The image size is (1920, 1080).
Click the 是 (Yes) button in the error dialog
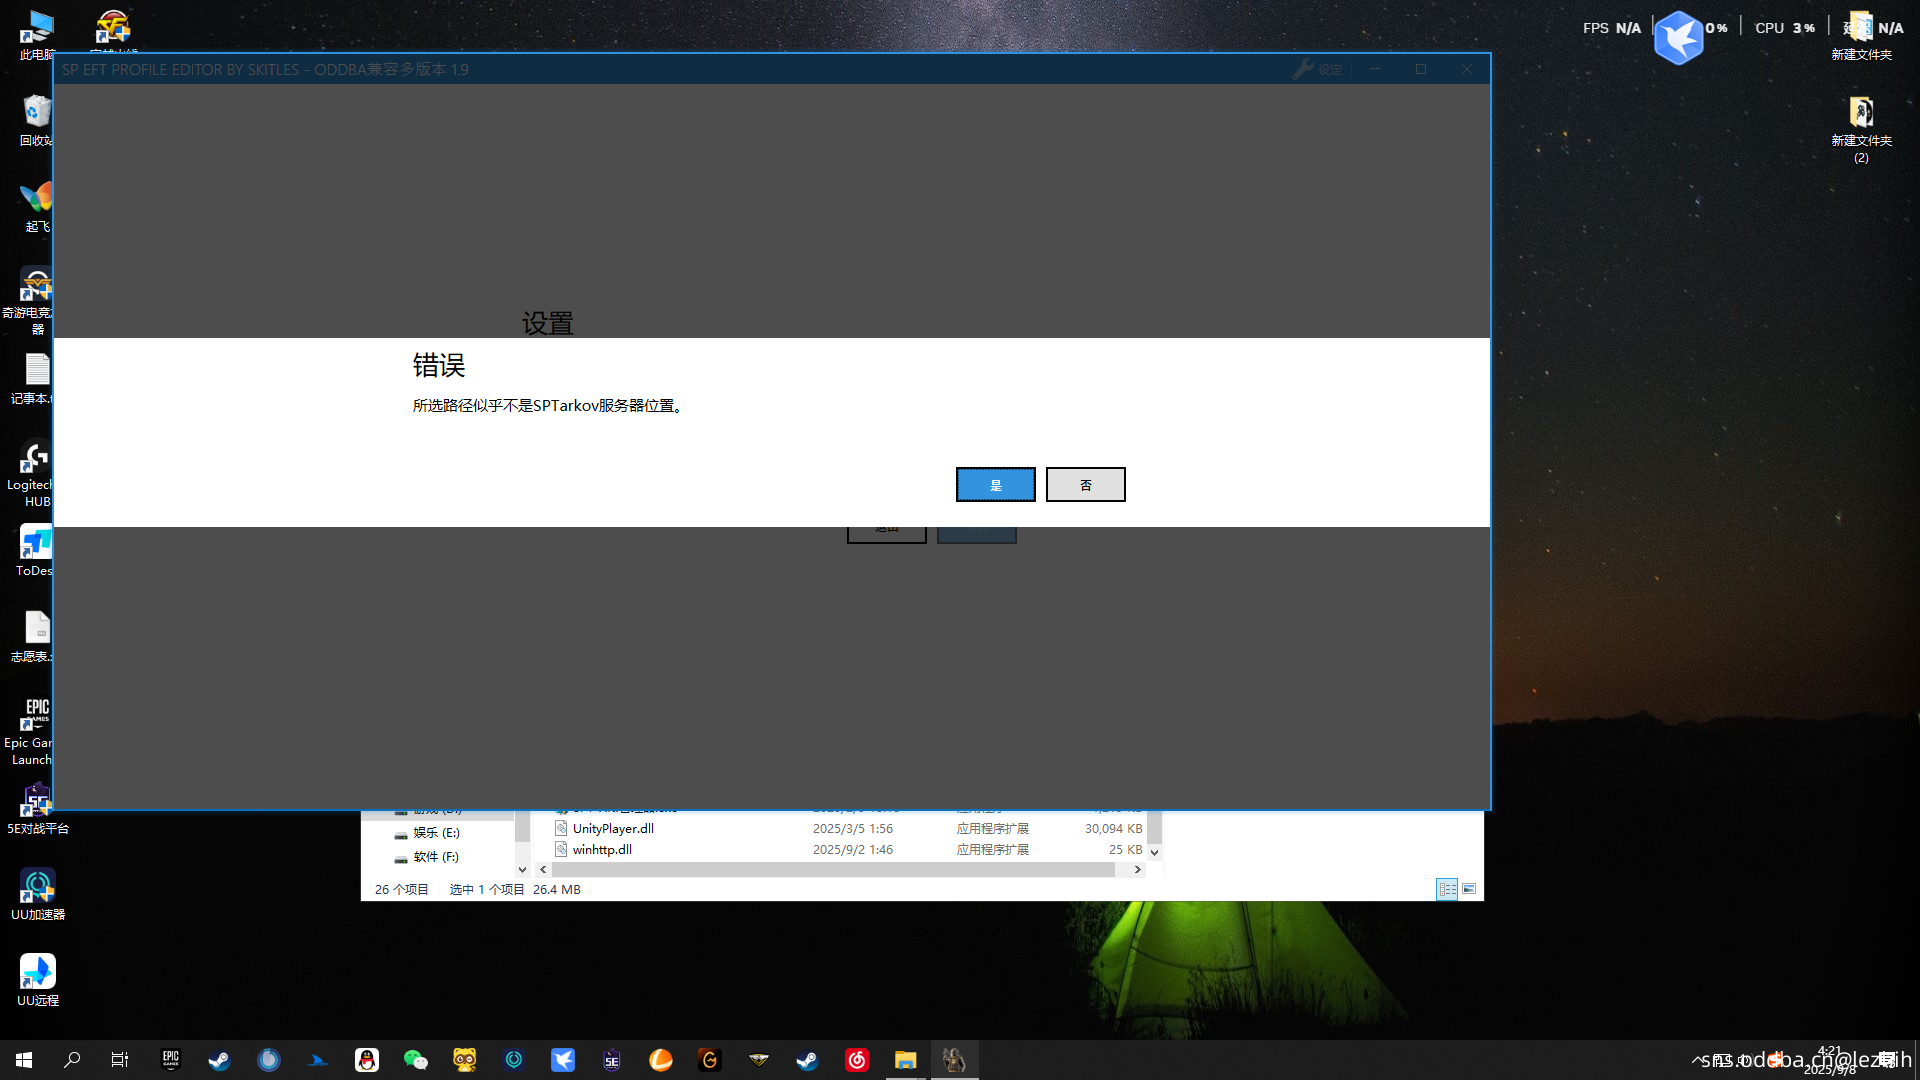pos(995,485)
